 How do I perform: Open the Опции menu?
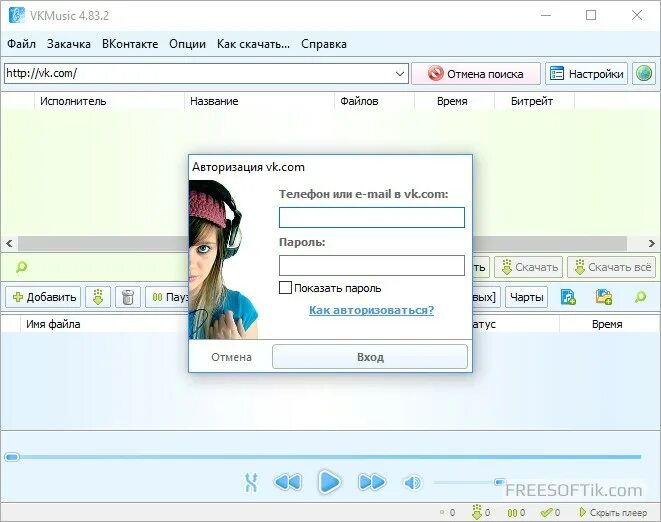click(x=188, y=44)
